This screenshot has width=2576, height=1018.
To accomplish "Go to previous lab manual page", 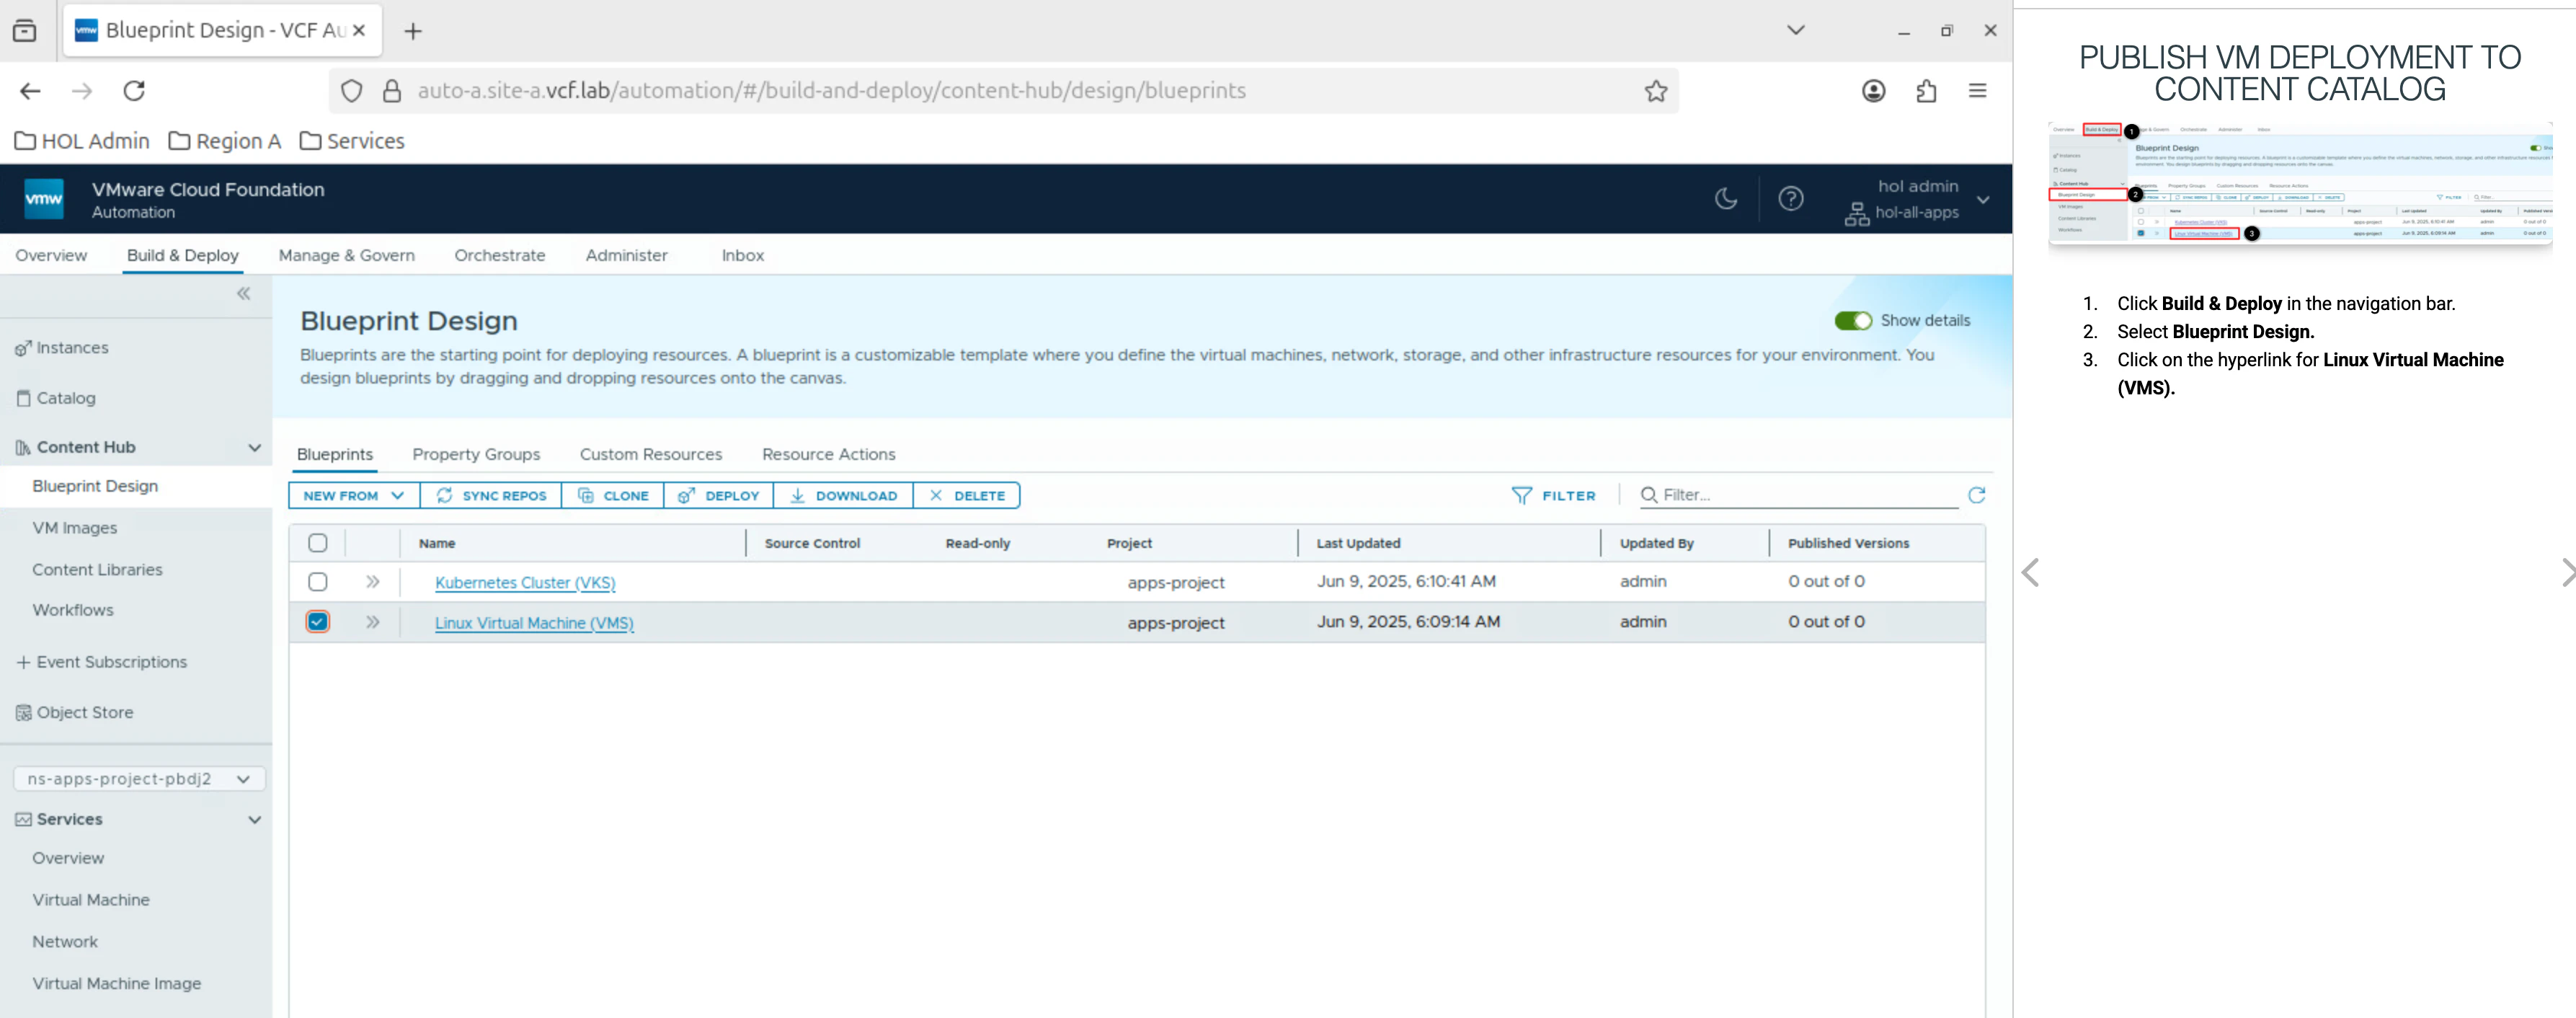I will [x=2030, y=573].
